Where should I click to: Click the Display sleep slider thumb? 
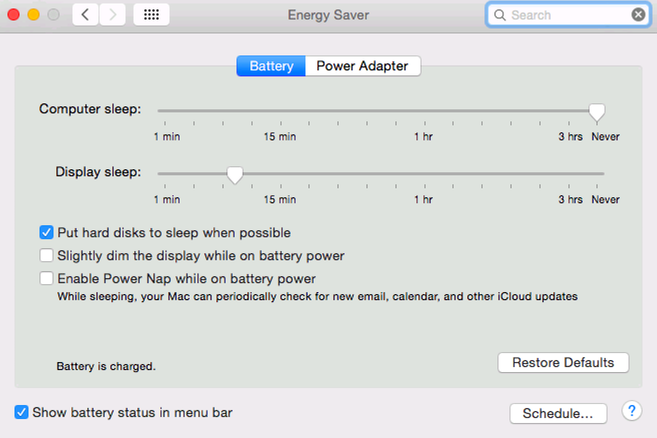tap(235, 175)
